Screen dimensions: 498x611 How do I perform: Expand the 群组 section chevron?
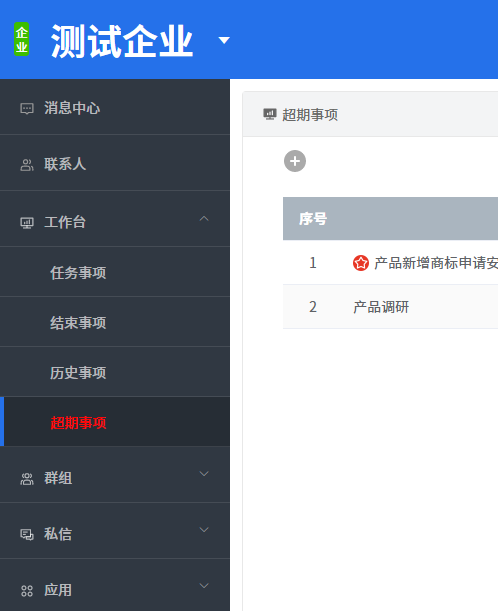coord(204,474)
